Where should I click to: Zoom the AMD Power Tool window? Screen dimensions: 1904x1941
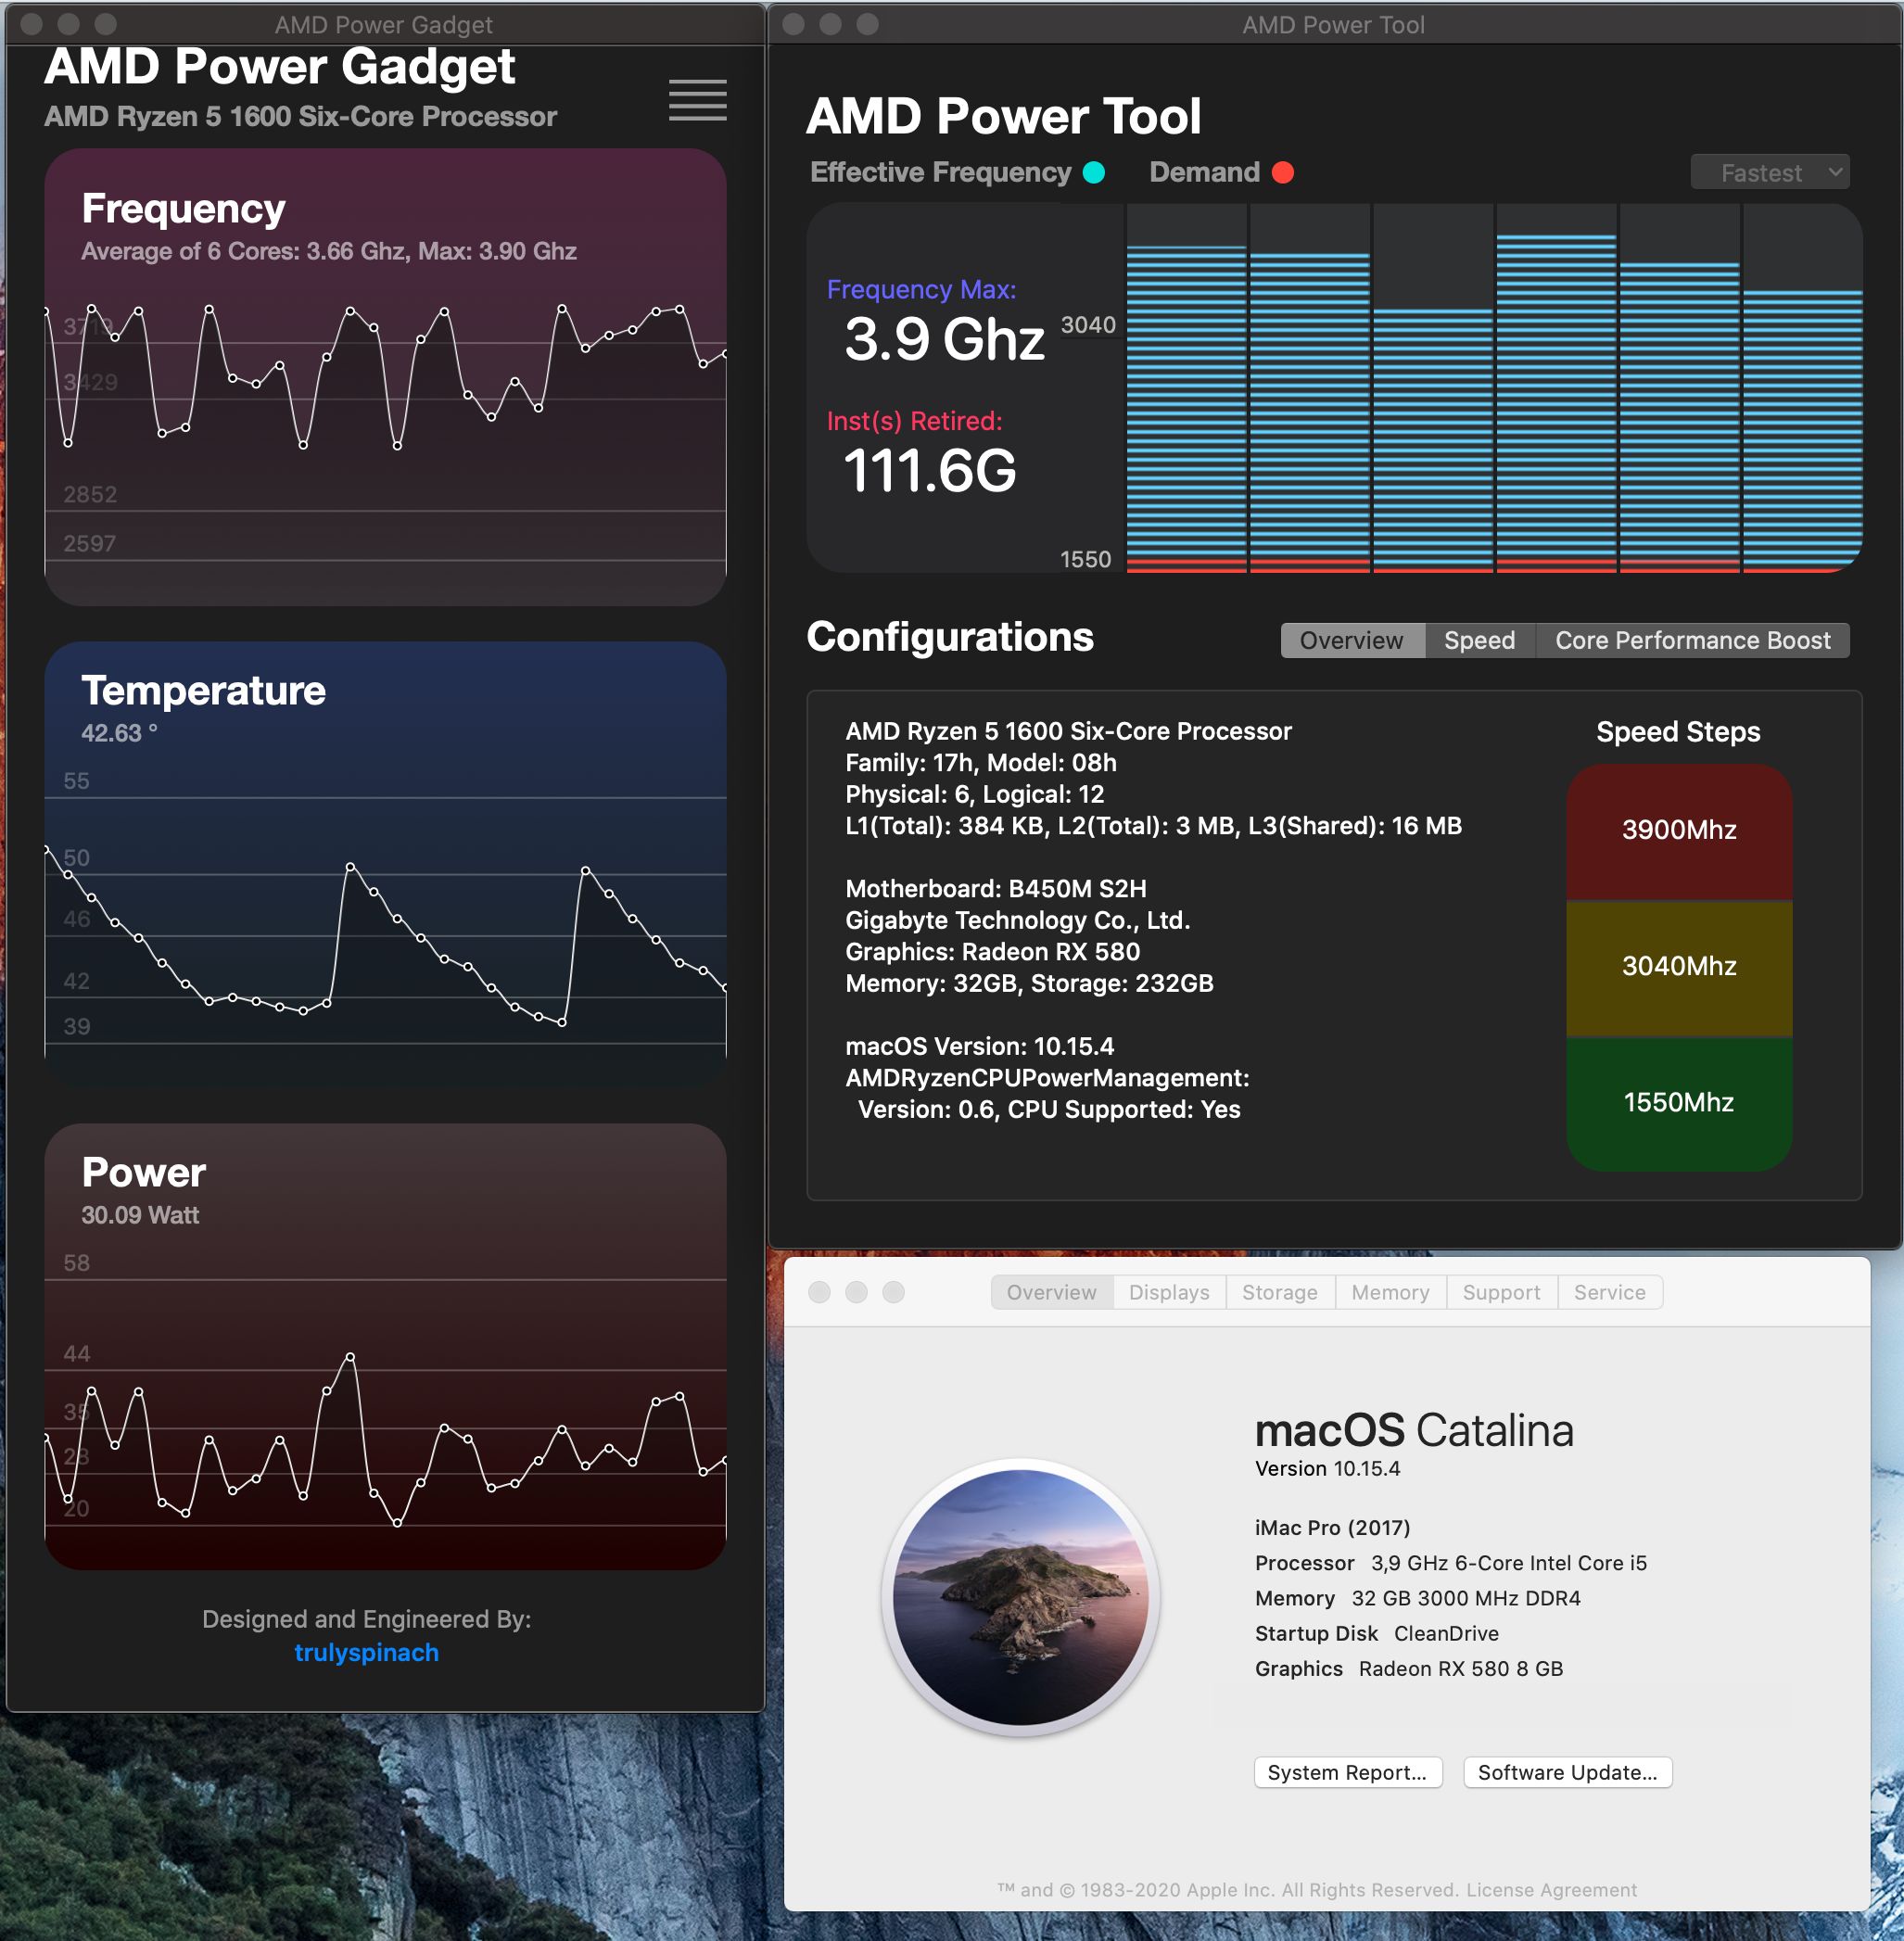[x=867, y=24]
